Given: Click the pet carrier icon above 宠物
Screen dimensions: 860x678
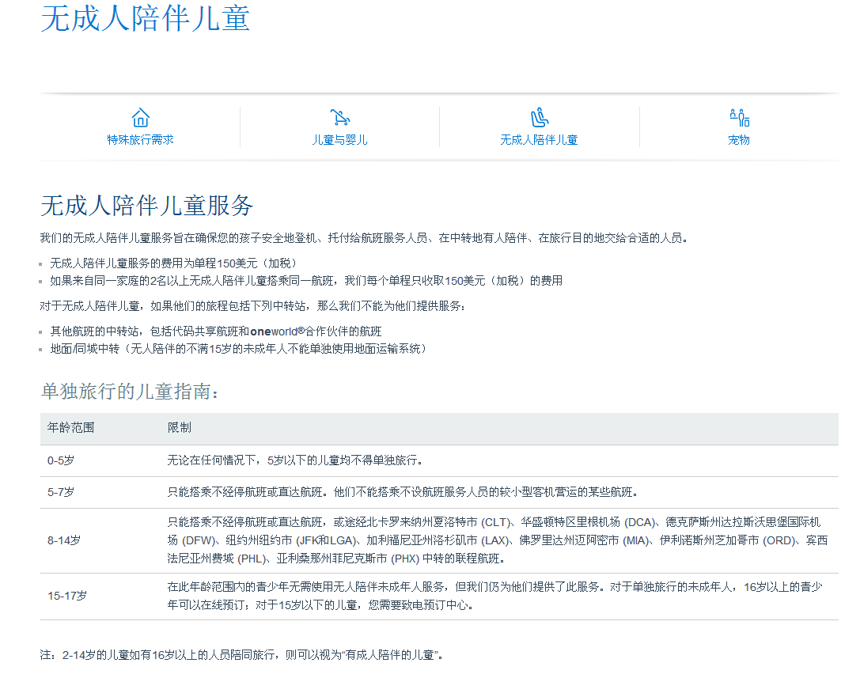Looking at the screenshot, I should click(739, 117).
